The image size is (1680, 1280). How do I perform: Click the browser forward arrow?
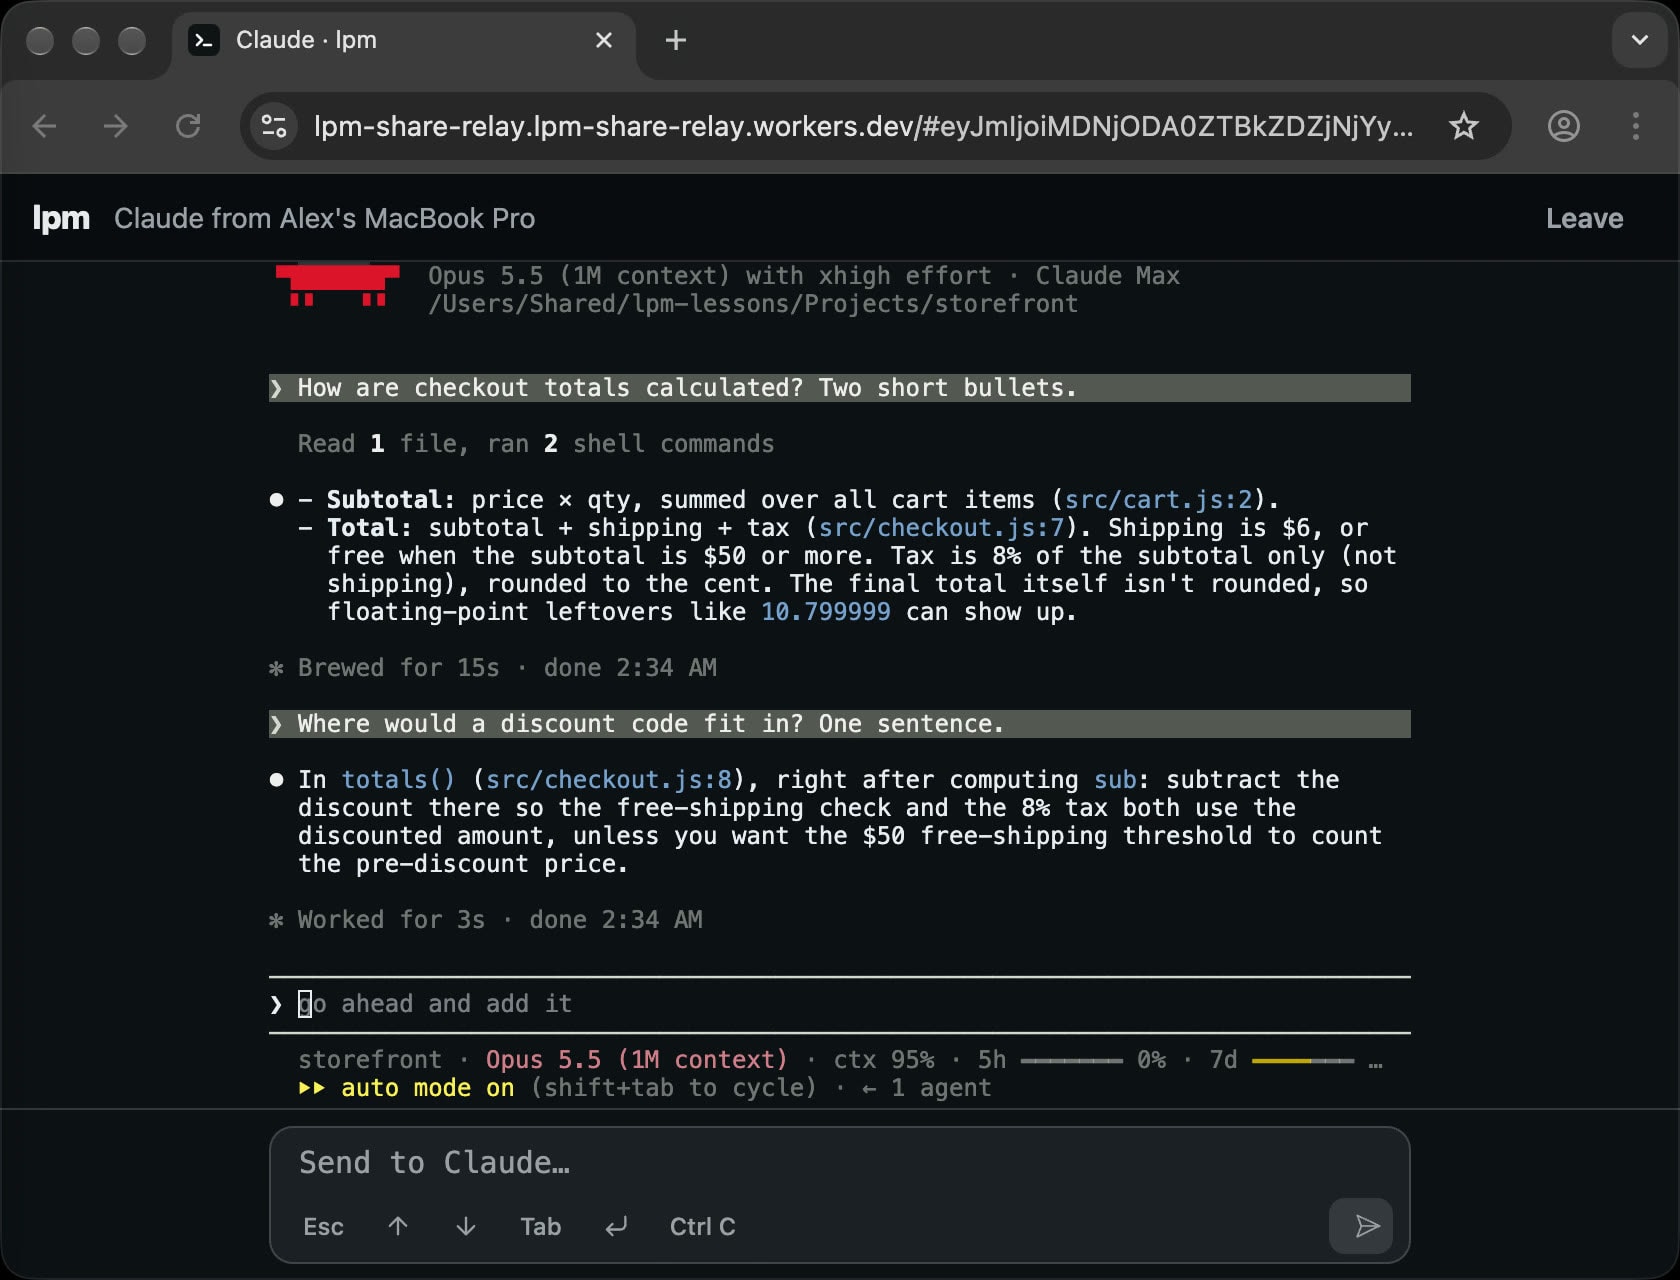(x=116, y=126)
